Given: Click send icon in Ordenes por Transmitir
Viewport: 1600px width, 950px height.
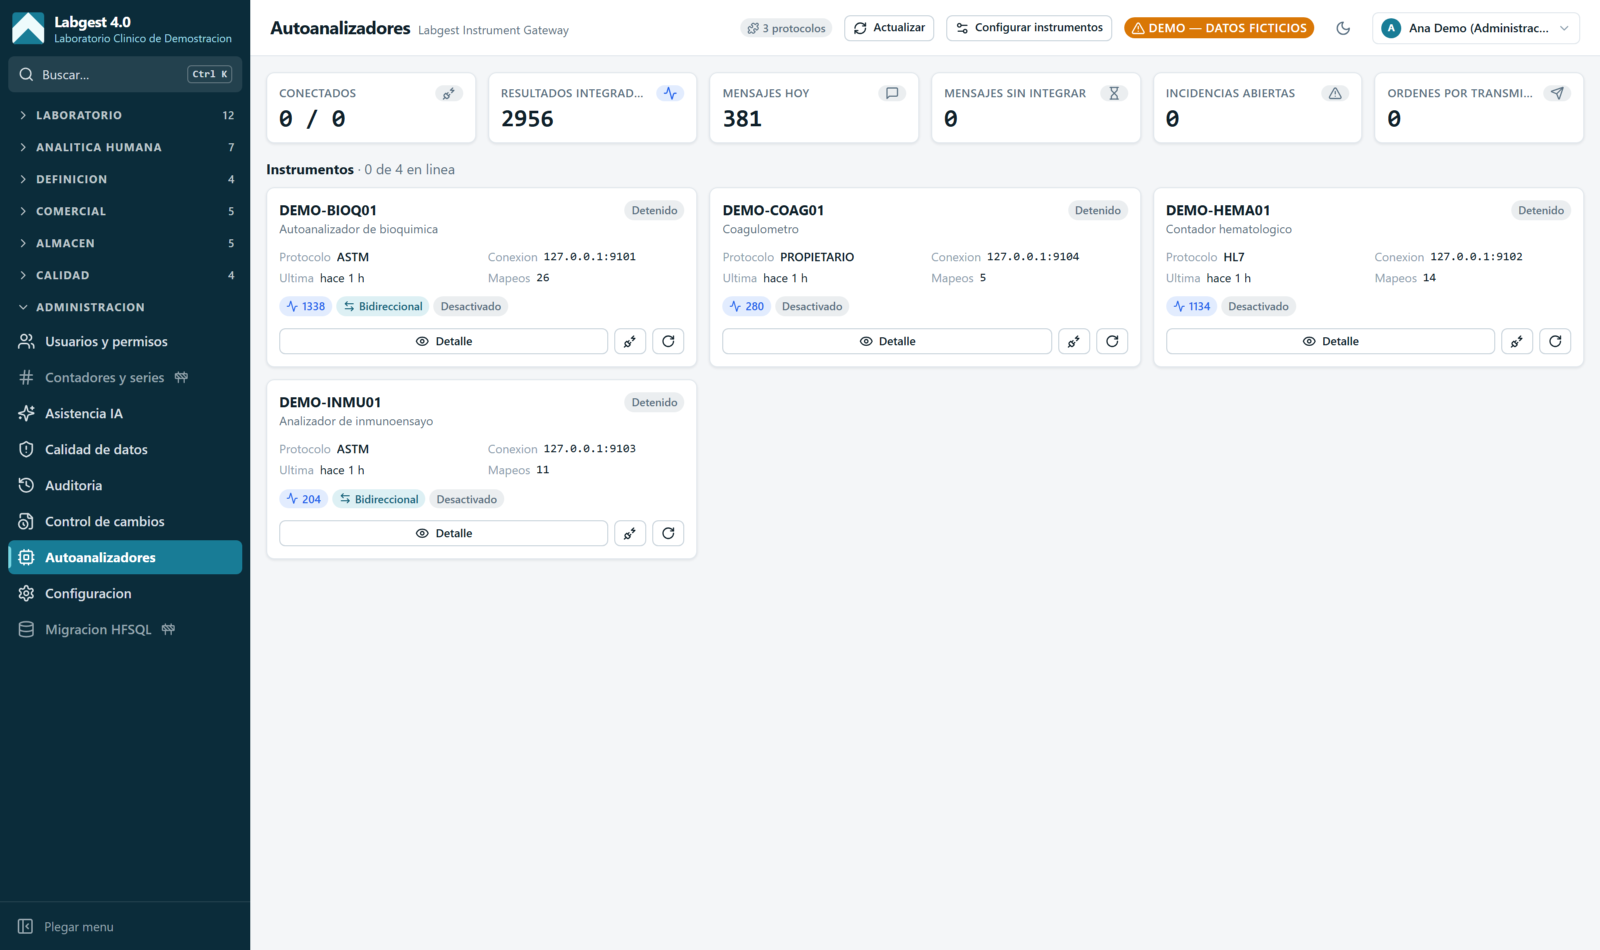Looking at the screenshot, I should click(1557, 93).
